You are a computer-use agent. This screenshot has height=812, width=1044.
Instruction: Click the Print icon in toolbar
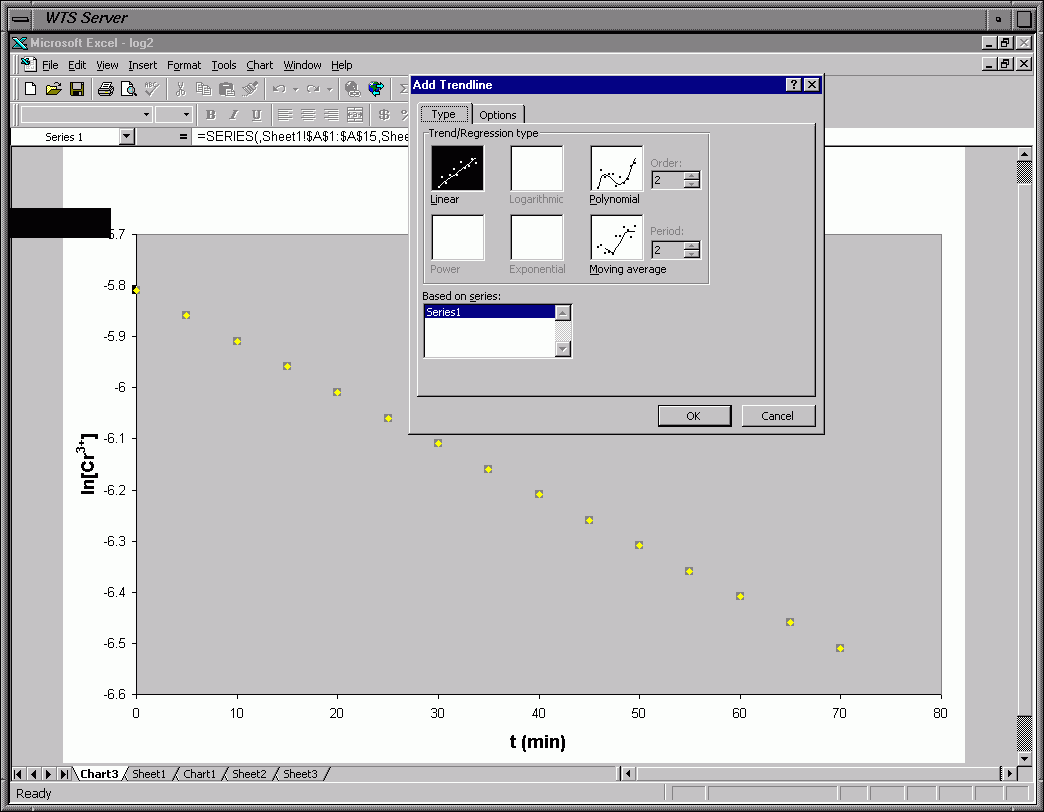[105, 89]
